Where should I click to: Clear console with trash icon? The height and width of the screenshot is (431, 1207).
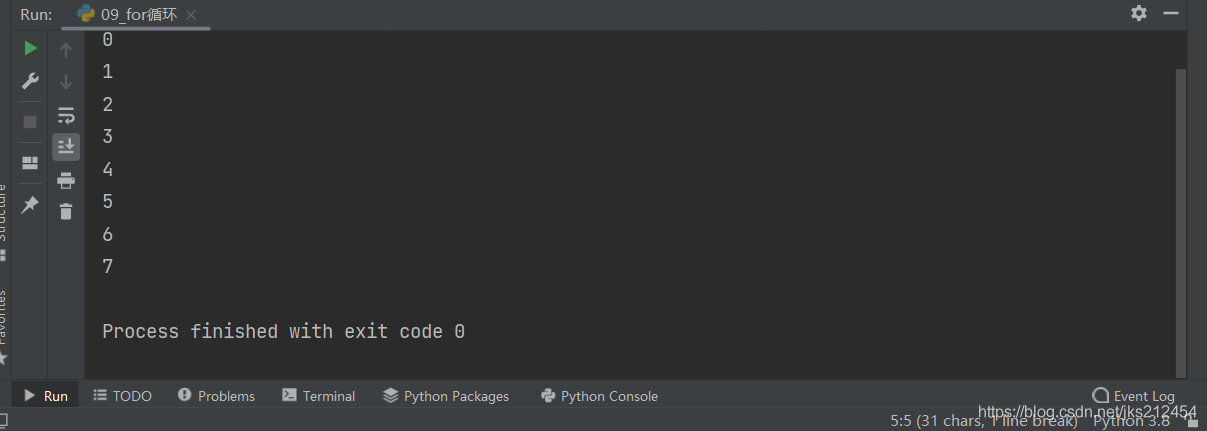click(x=66, y=211)
